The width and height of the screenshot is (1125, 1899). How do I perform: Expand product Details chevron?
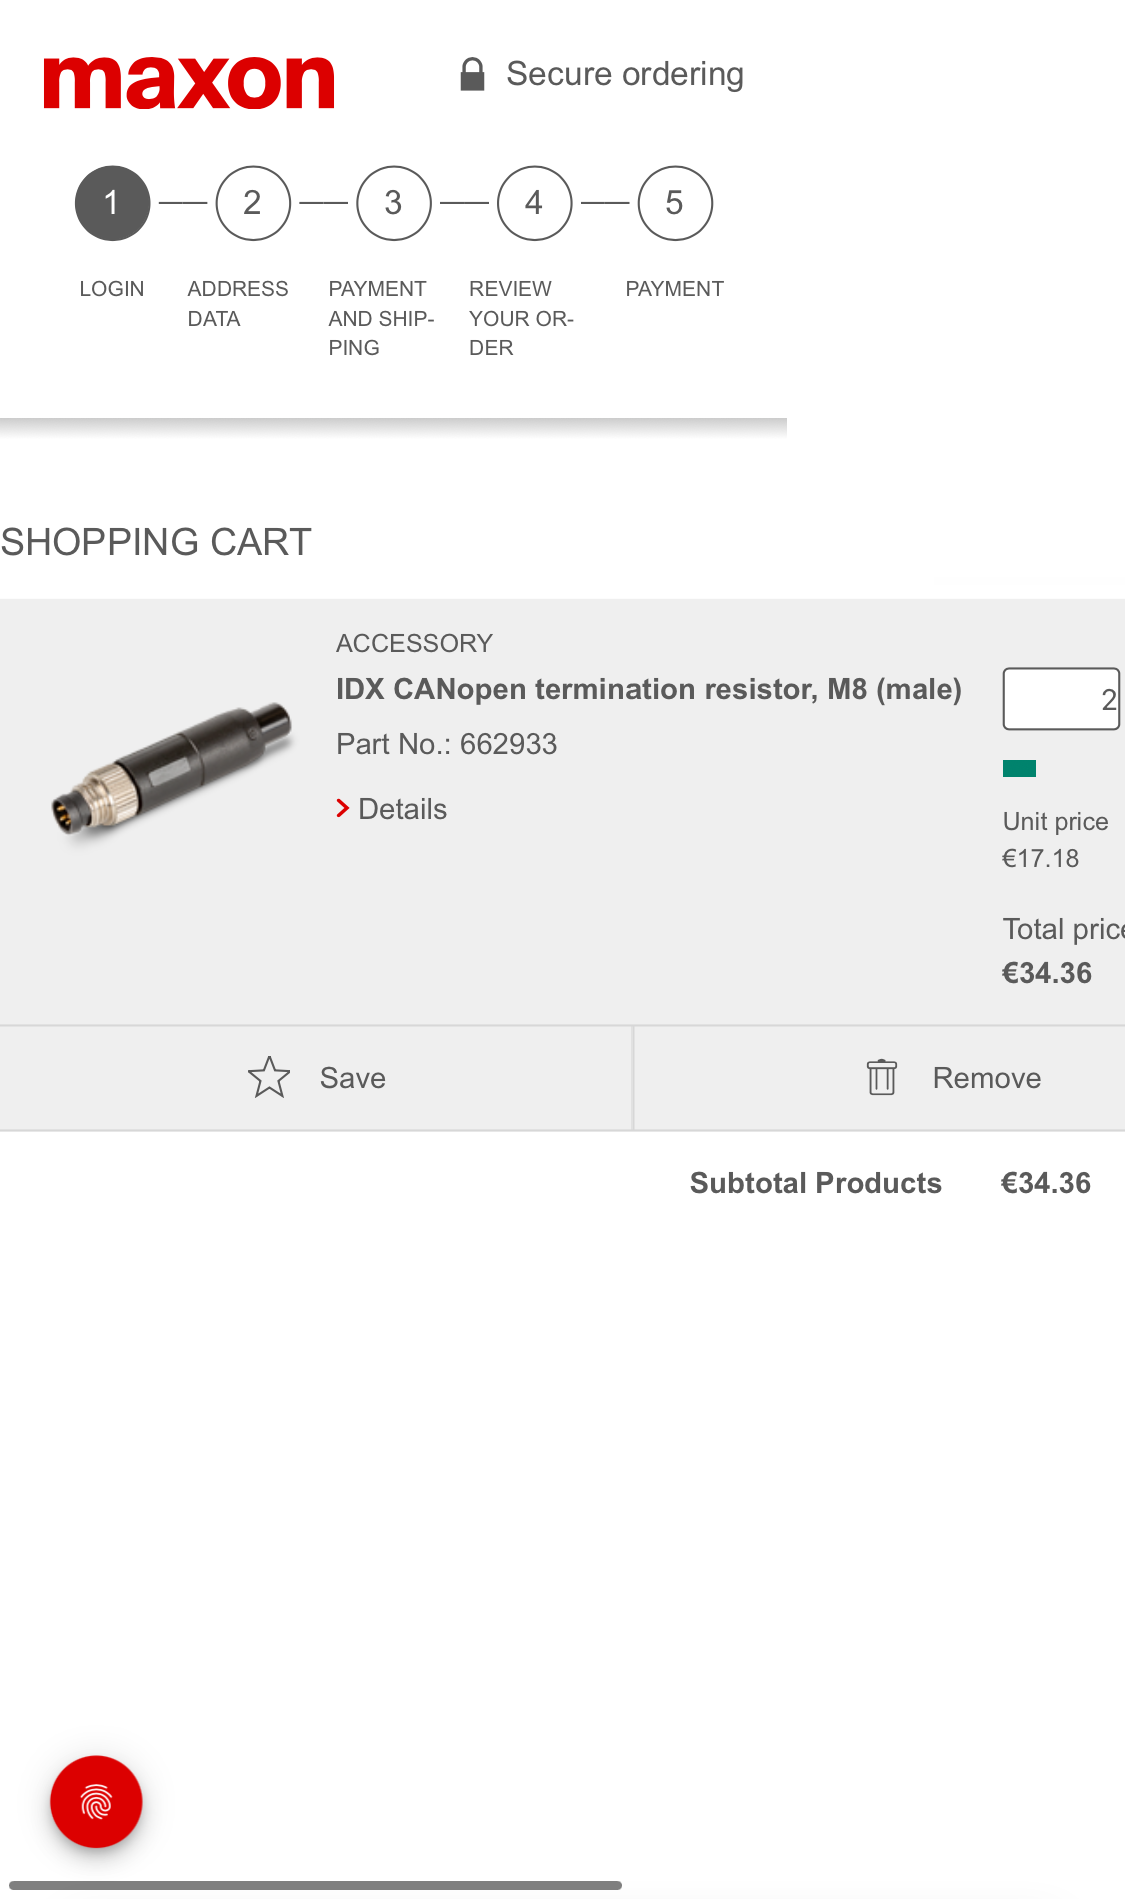tap(343, 809)
